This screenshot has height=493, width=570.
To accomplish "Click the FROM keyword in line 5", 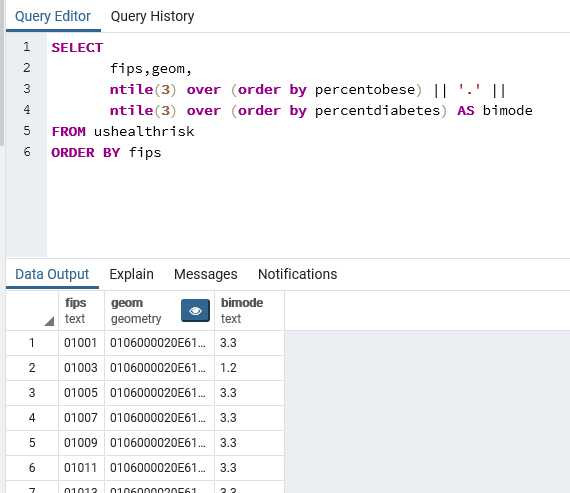I will click(69, 132).
